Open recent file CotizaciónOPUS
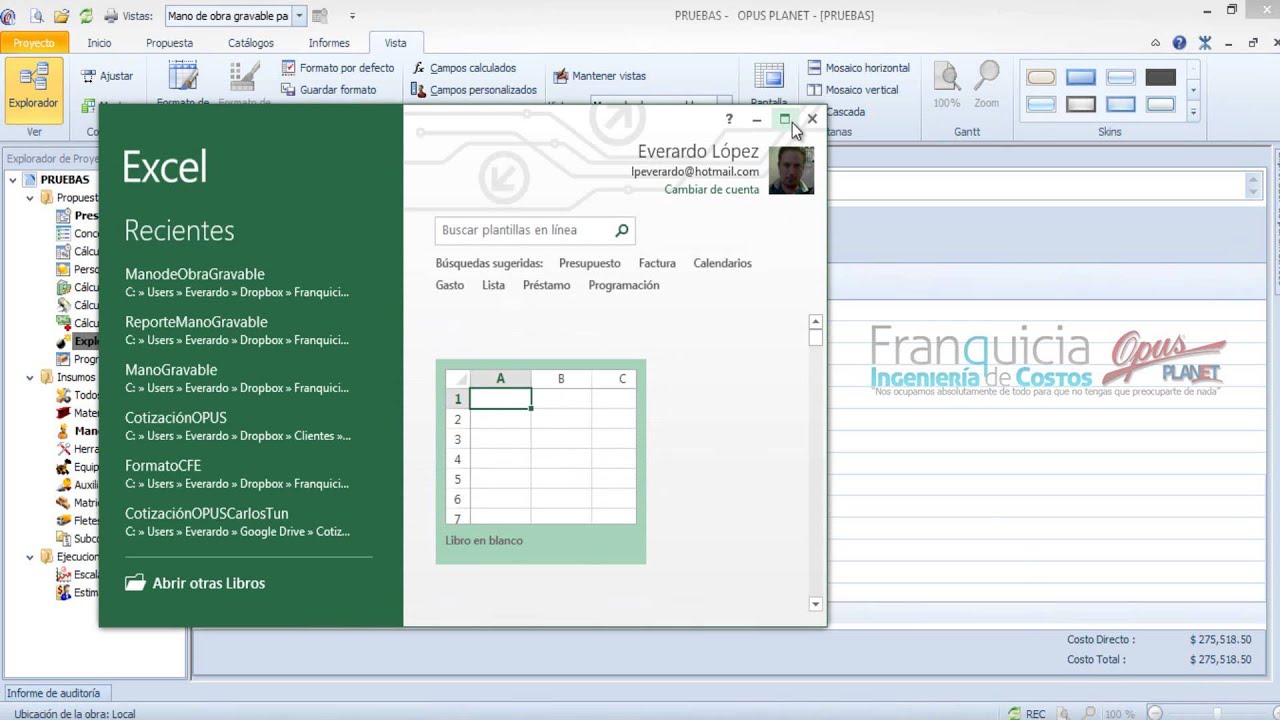1280x720 pixels. point(237,427)
